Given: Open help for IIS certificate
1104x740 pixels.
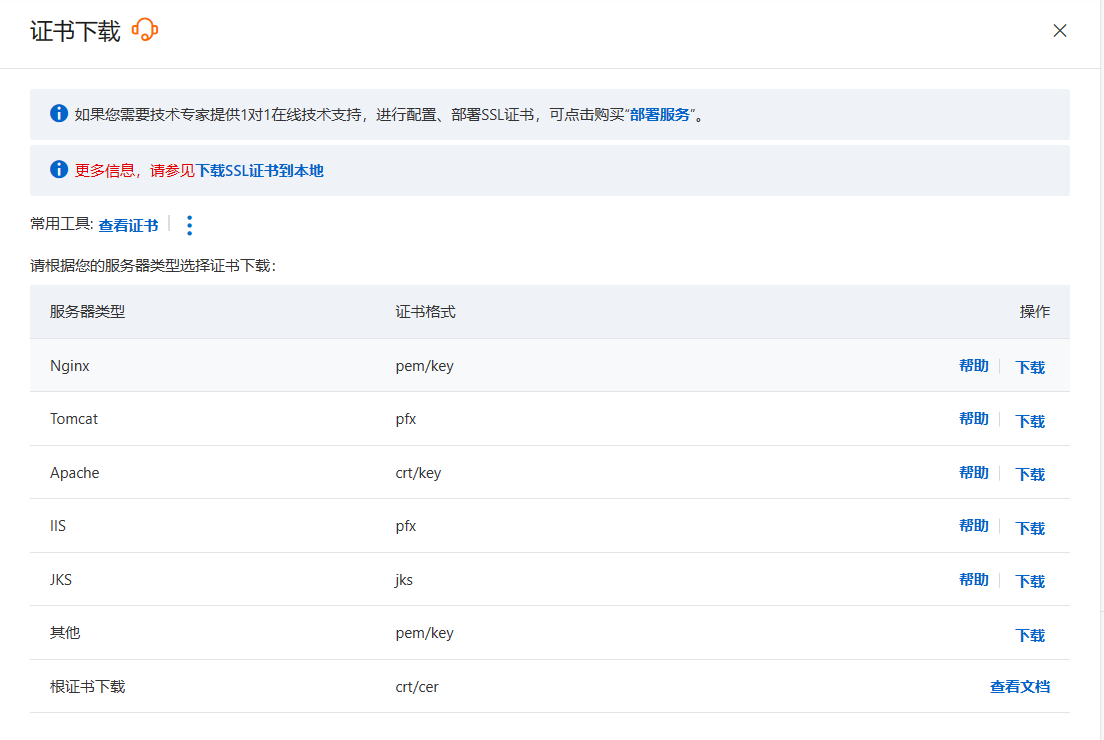Looking at the screenshot, I should [973, 526].
